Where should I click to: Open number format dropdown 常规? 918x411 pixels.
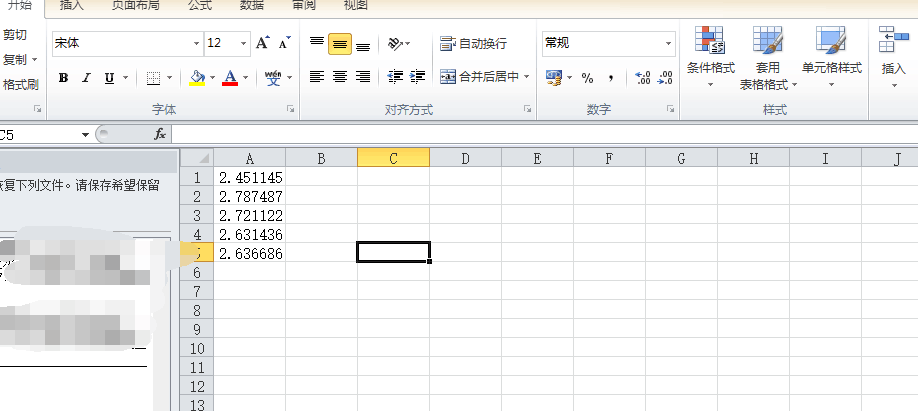[x=668, y=43]
